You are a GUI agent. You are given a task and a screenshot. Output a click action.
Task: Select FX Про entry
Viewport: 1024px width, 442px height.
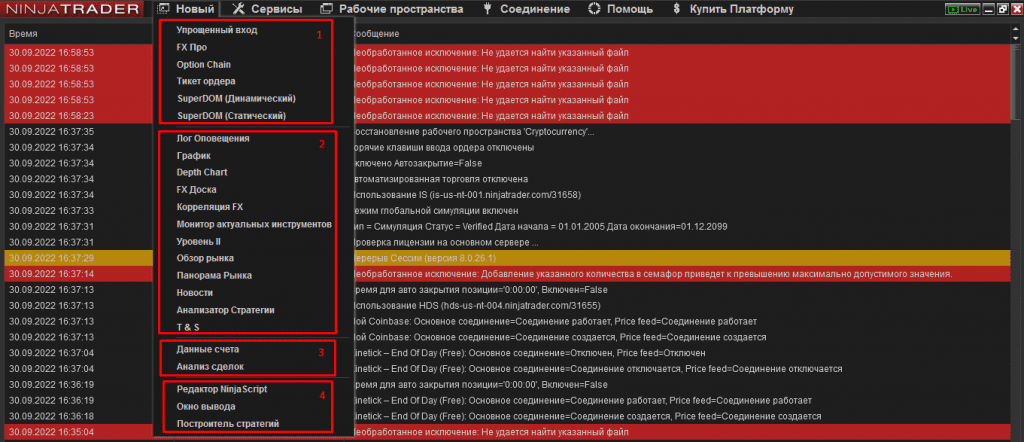pyautogui.click(x=191, y=48)
